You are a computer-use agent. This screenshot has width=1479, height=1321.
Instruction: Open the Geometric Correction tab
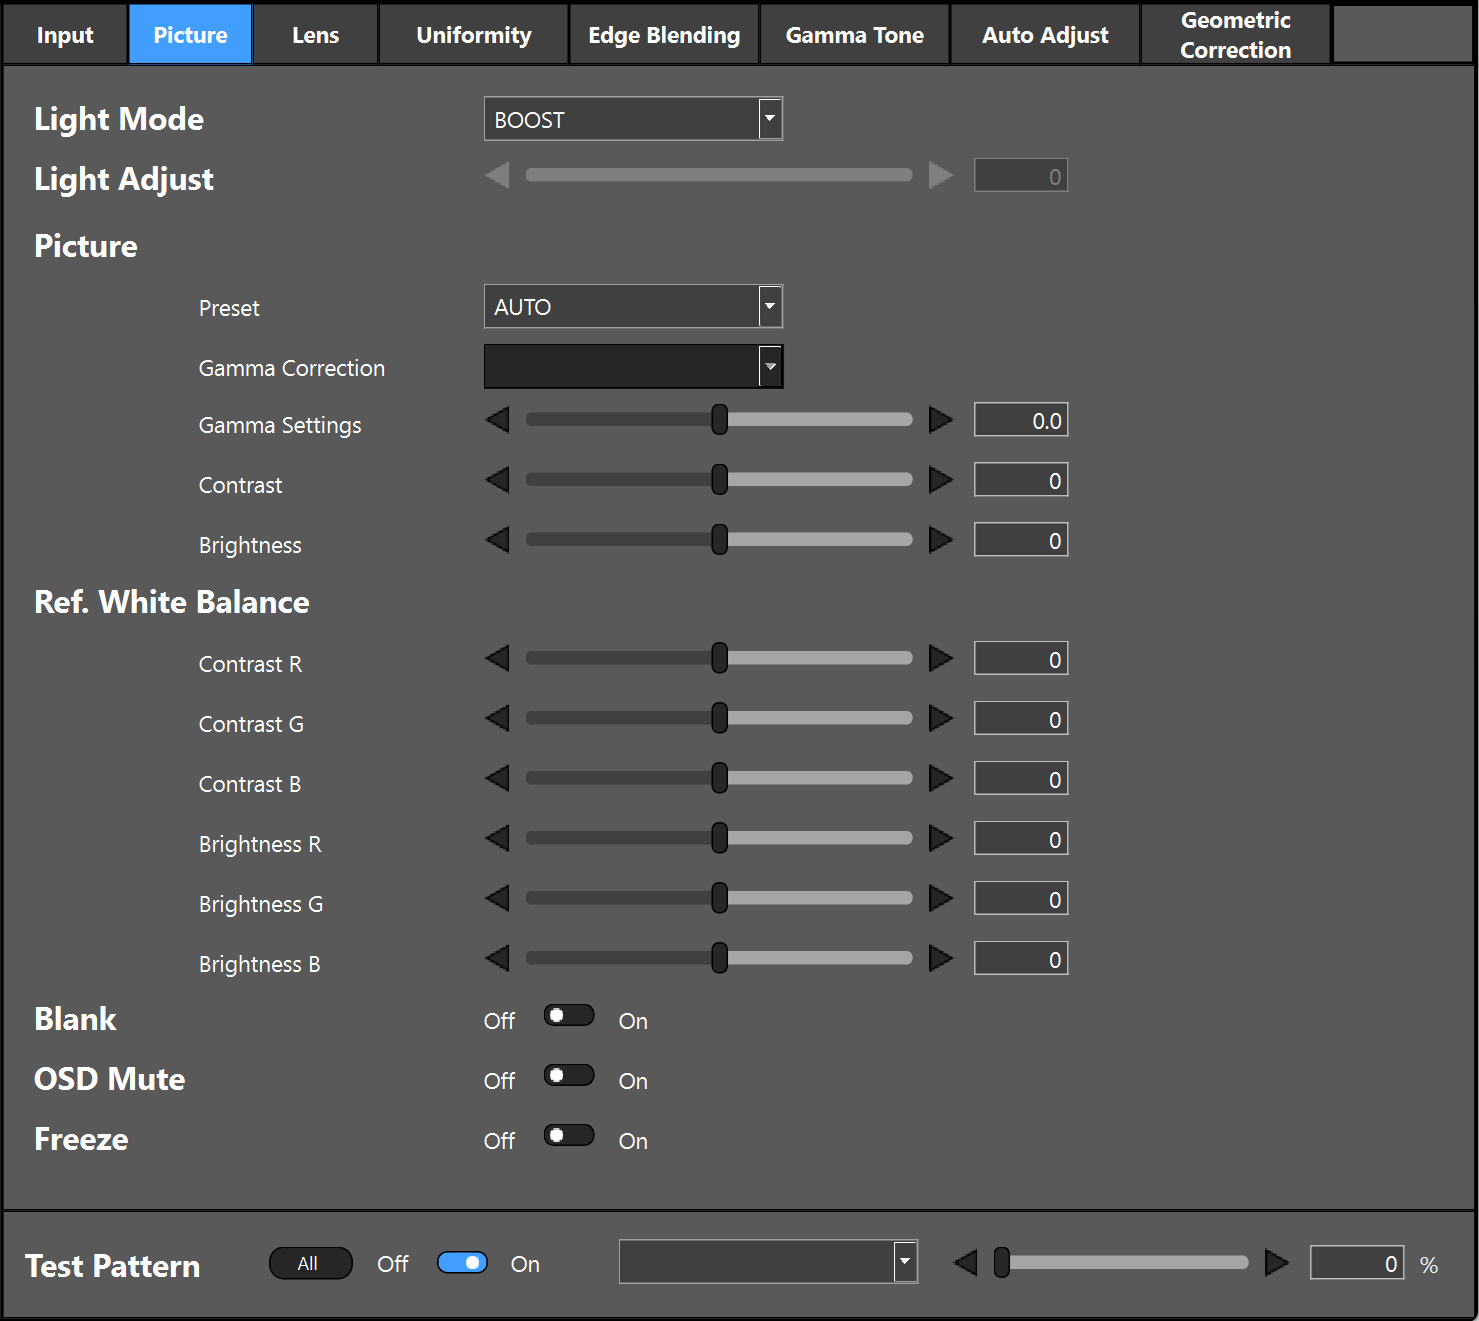(x=1235, y=35)
